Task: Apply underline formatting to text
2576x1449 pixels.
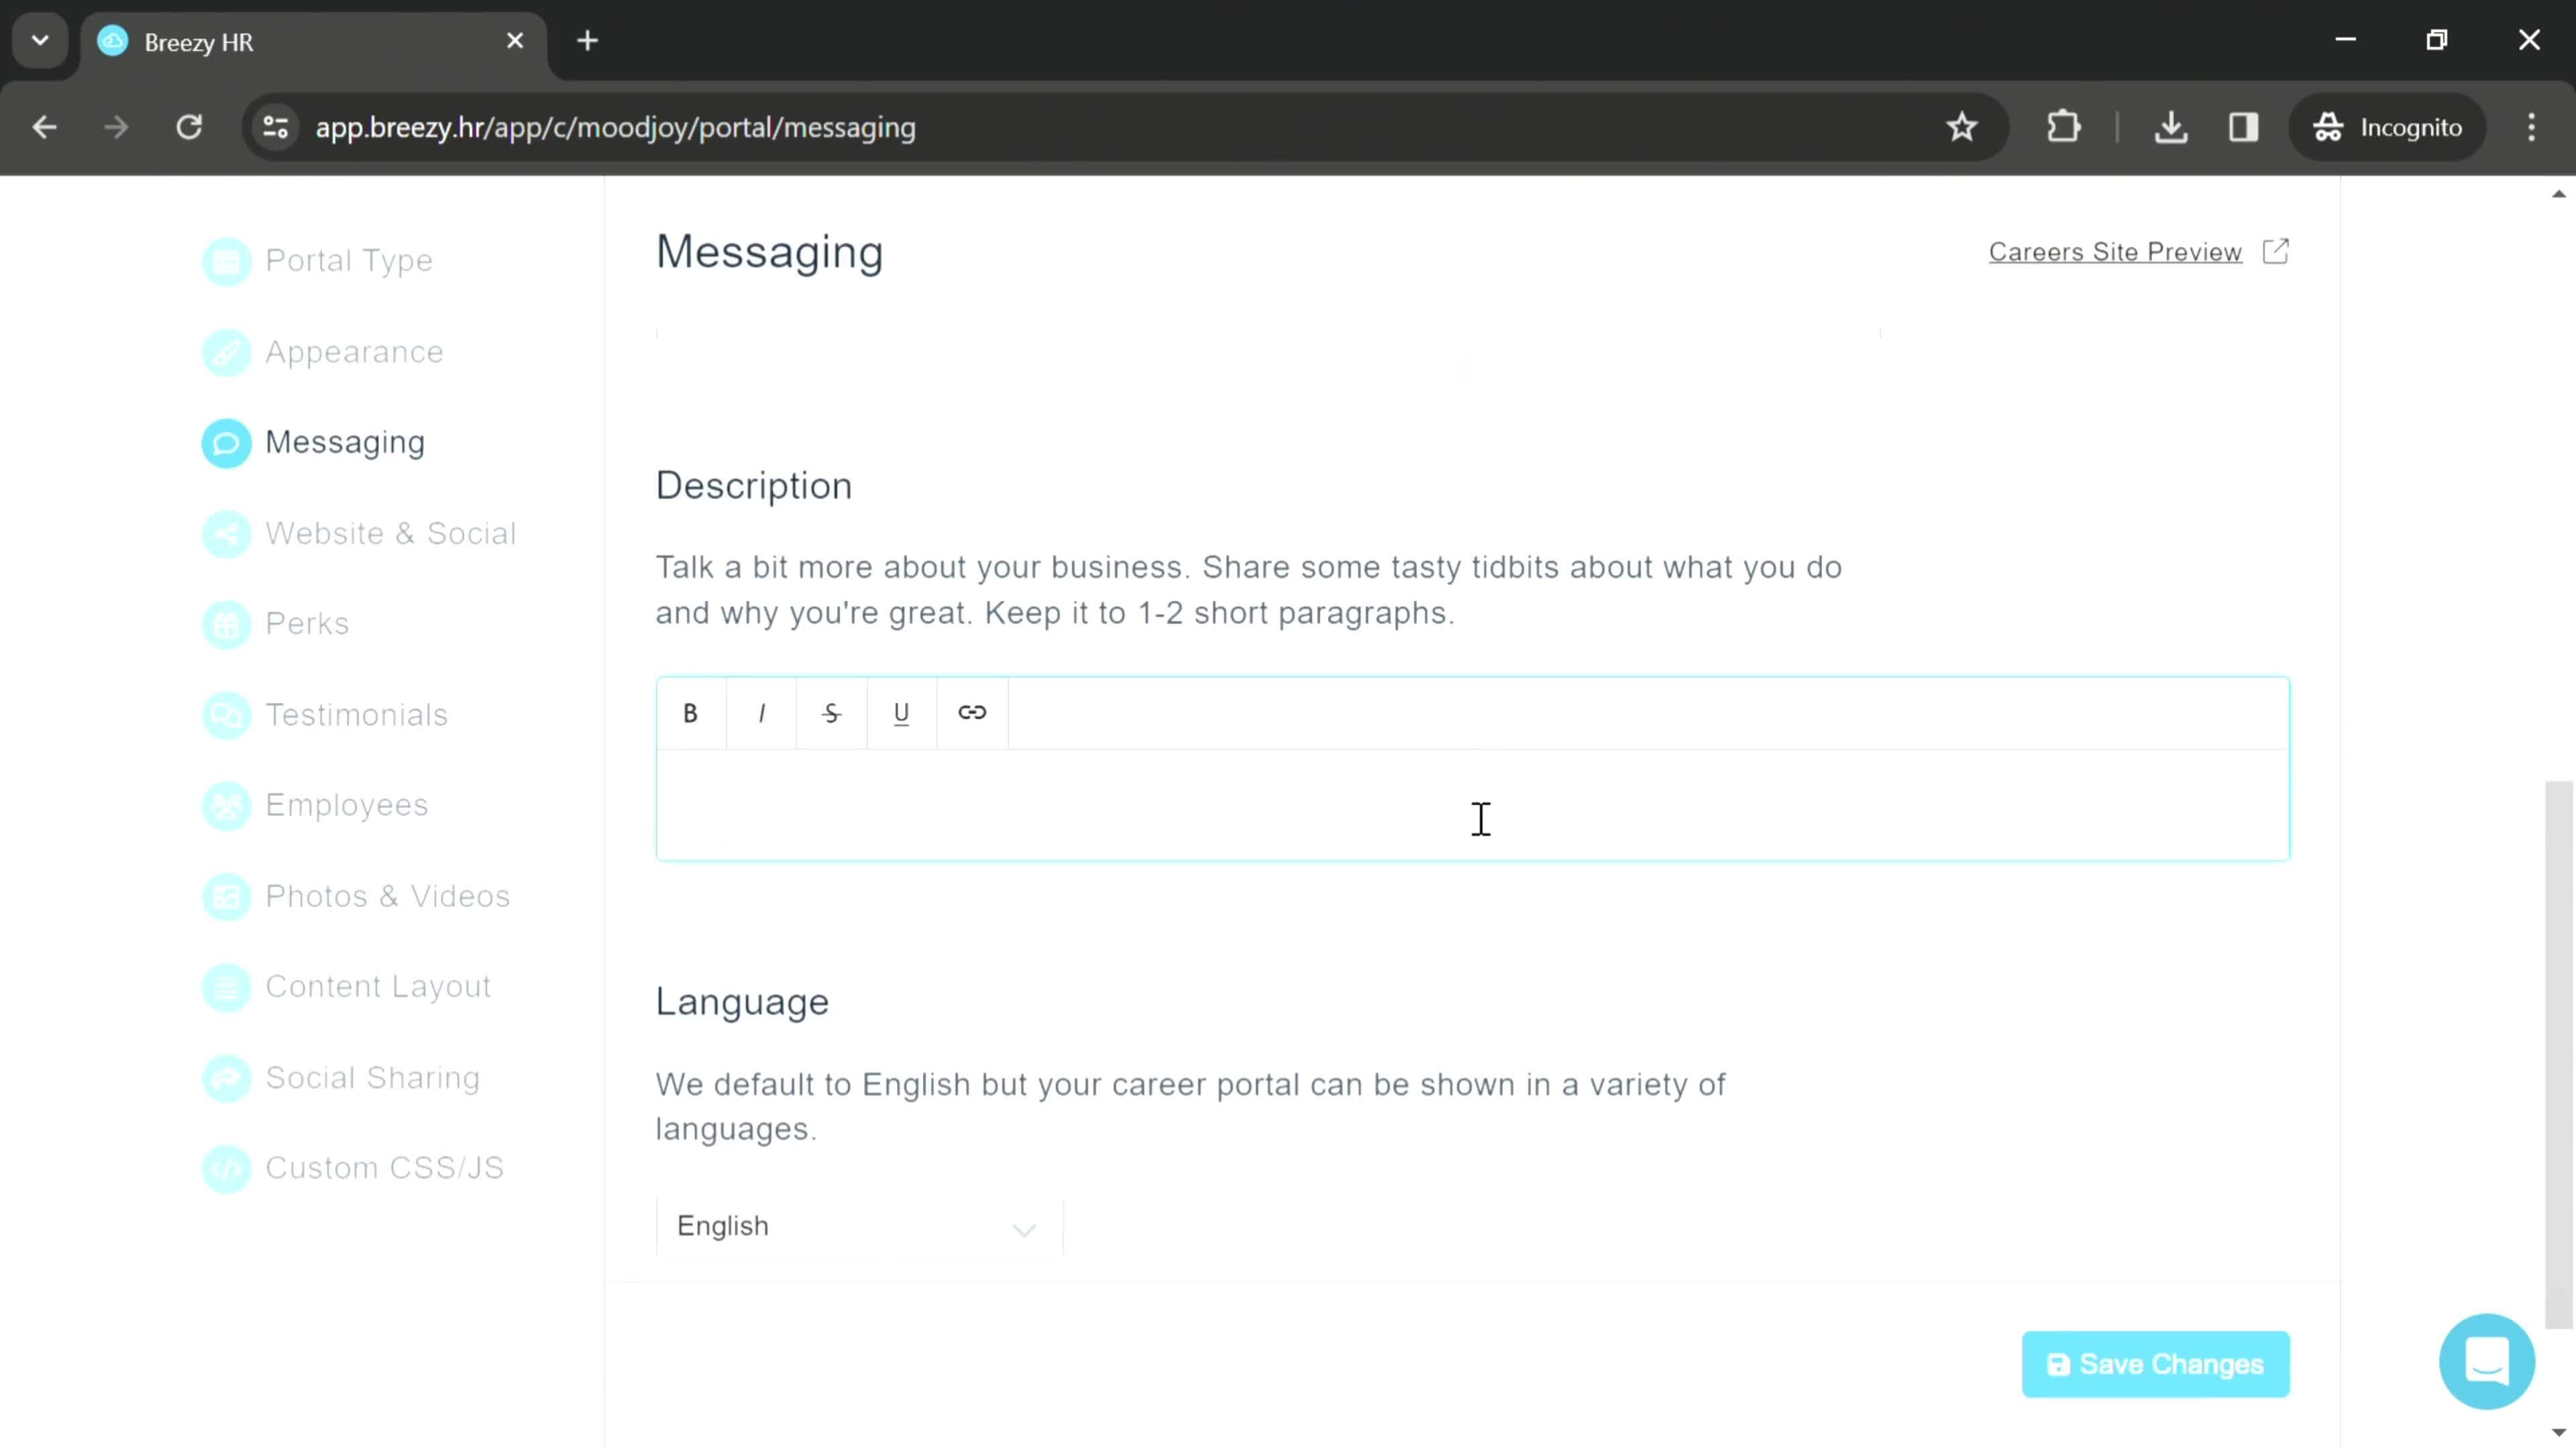Action: (900, 713)
